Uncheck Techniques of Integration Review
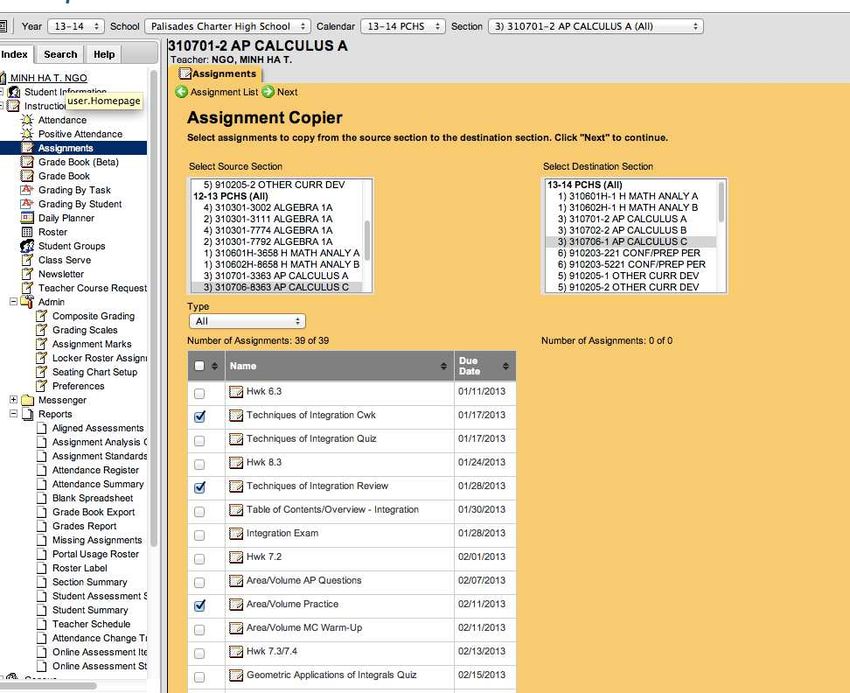This screenshot has width=850, height=693. (199, 487)
